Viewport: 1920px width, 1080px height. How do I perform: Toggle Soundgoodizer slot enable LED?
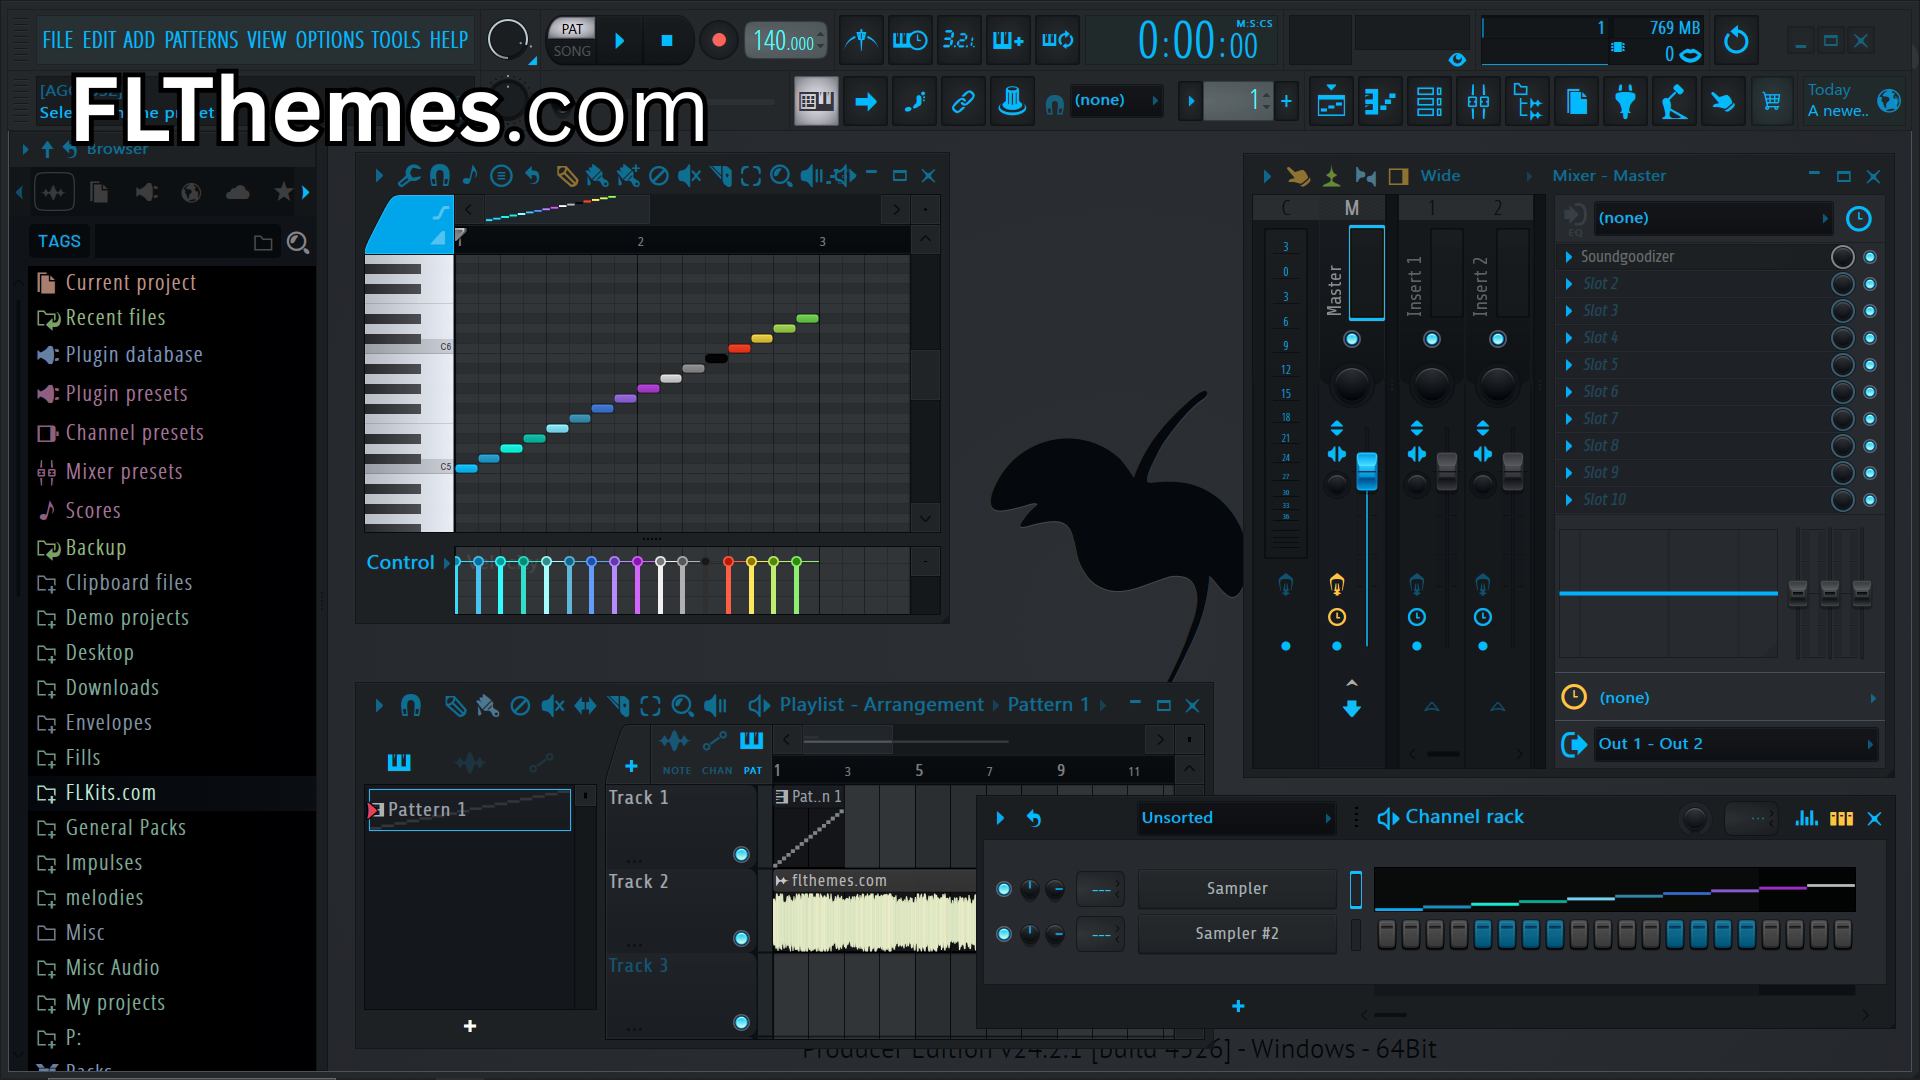(x=1870, y=257)
